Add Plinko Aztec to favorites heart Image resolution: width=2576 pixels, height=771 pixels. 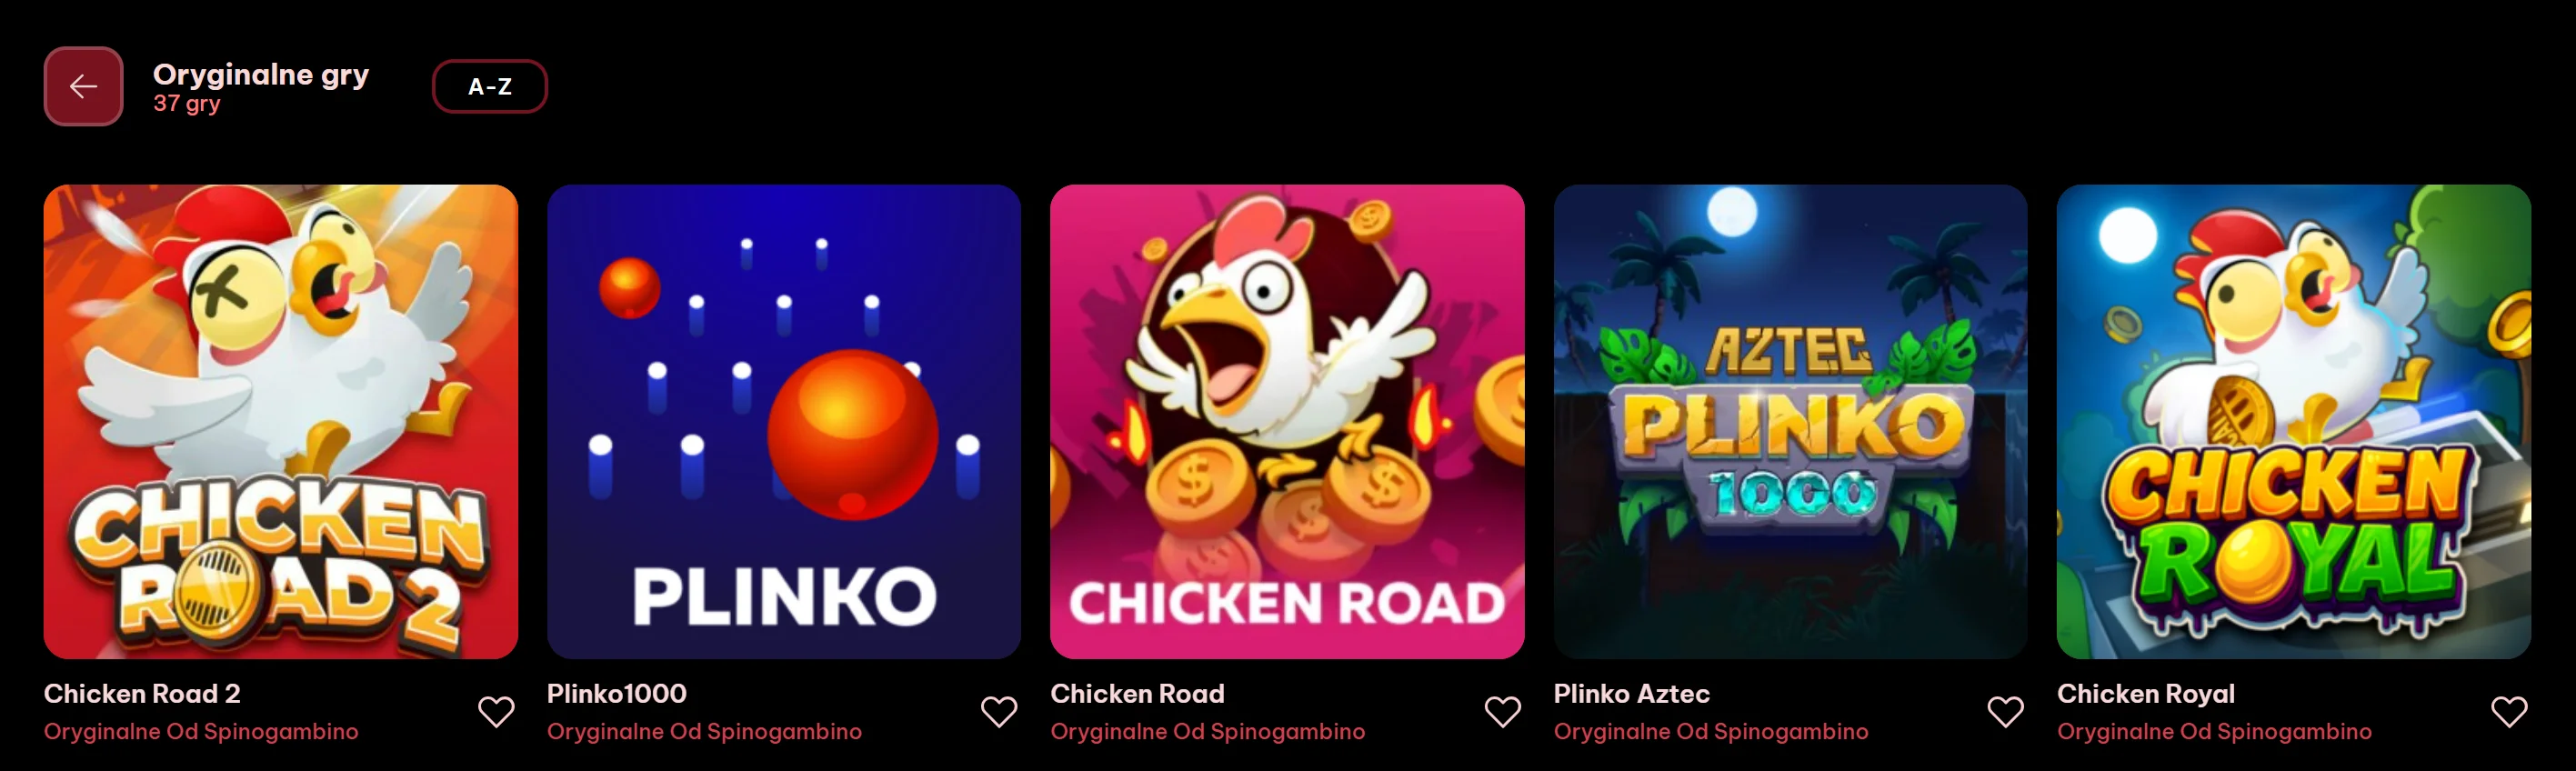pos(2005,712)
